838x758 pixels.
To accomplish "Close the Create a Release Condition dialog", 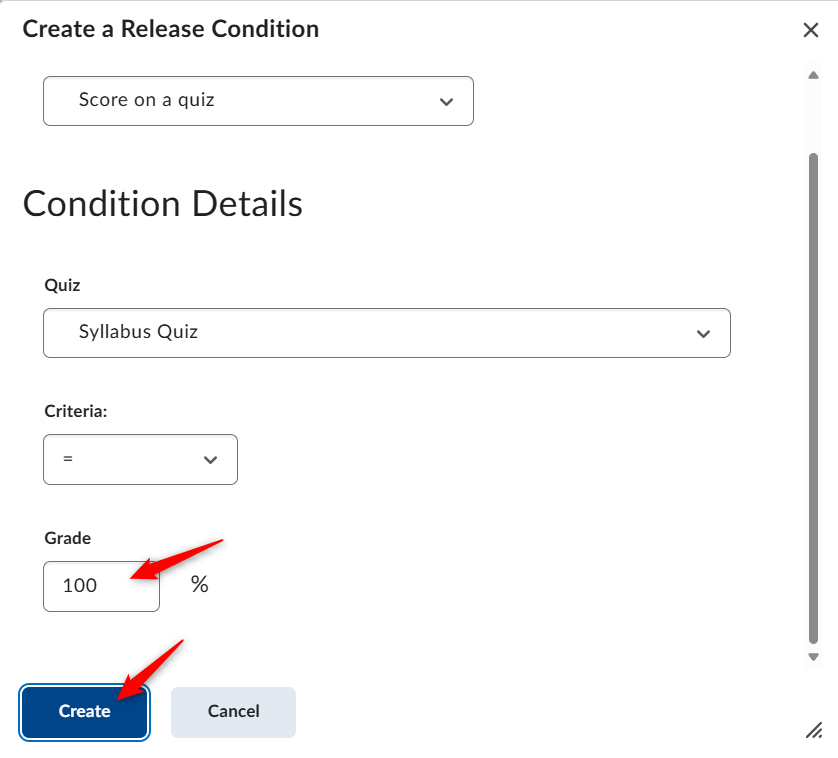I will point(811,30).
